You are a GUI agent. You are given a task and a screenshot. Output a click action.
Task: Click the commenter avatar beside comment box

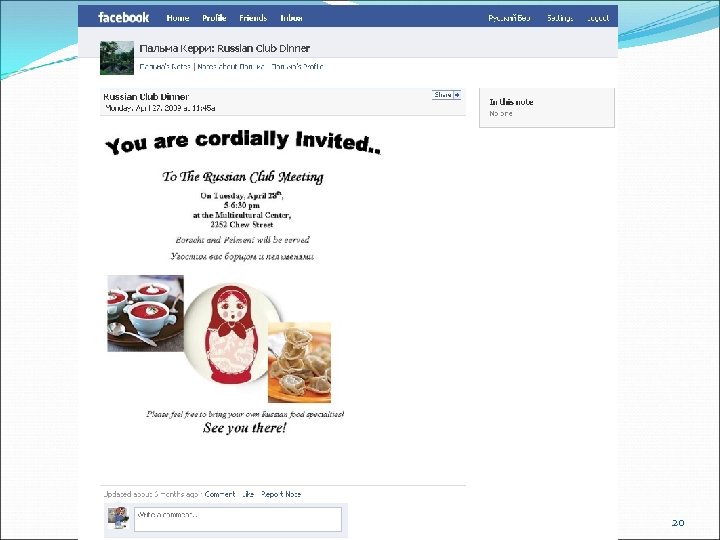pyautogui.click(x=118, y=518)
